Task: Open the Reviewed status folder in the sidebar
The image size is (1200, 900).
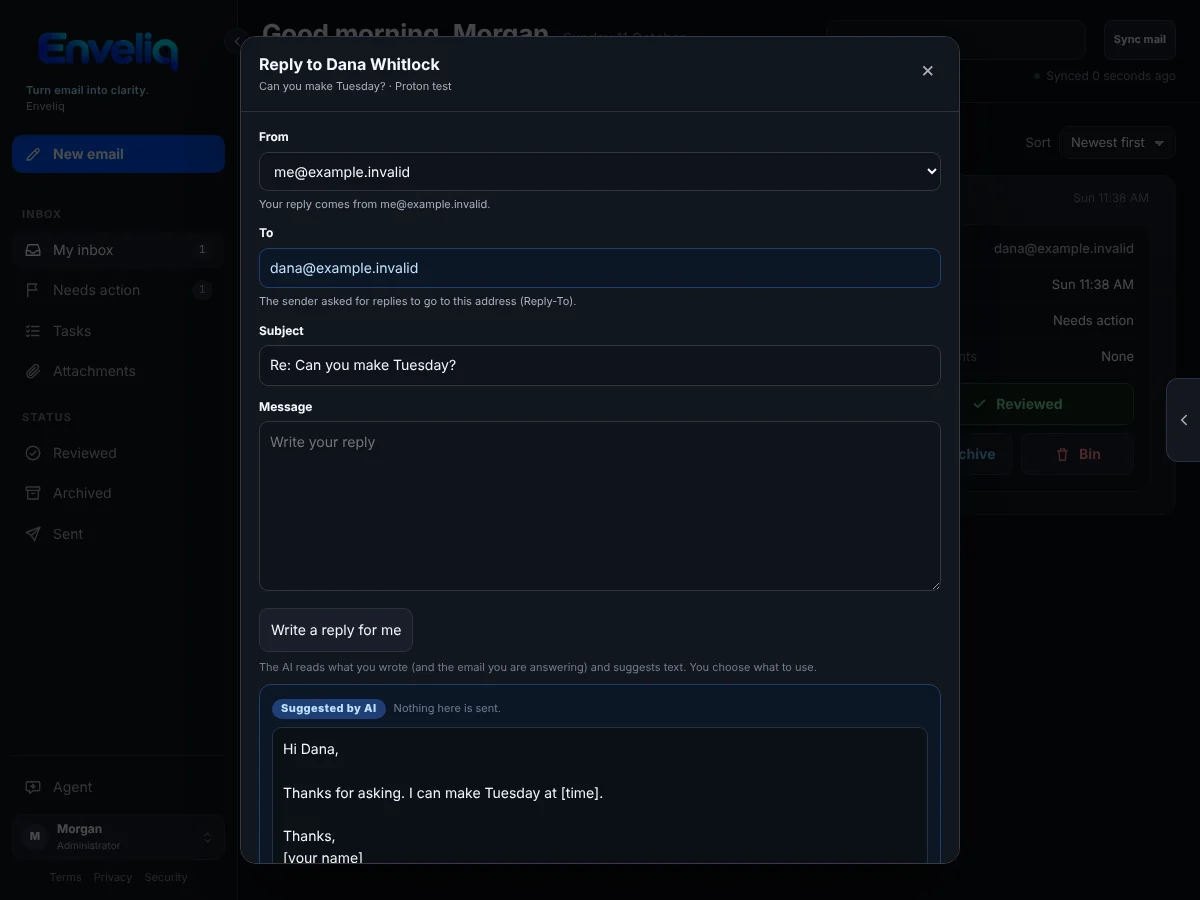Action: pos(118,453)
